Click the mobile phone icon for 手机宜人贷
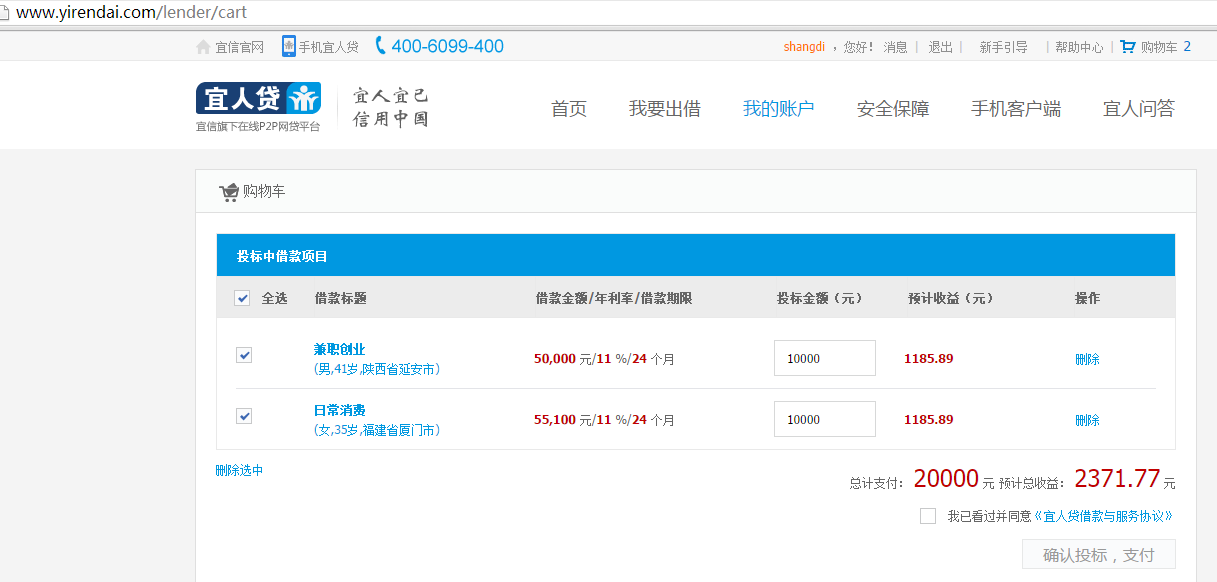The height and width of the screenshot is (582, 1217). [x=289, y=46]
